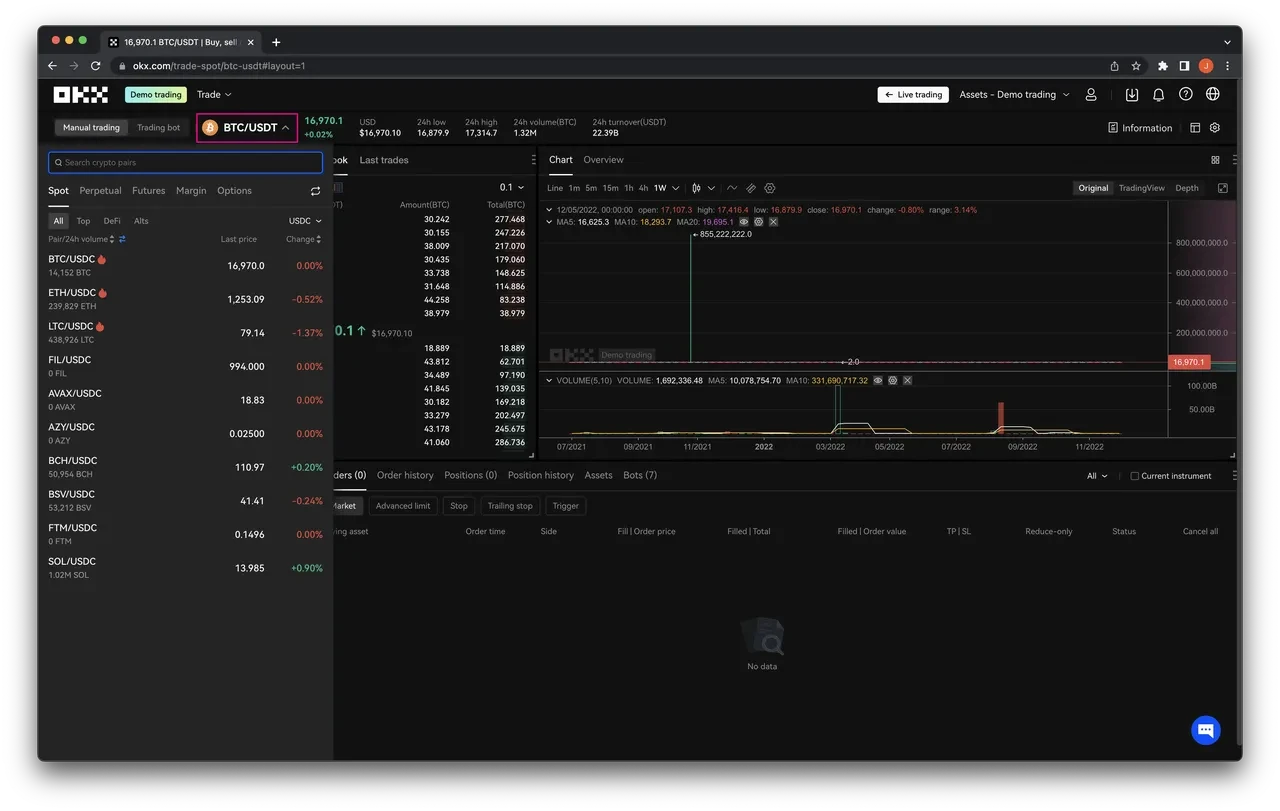The width and height of the screenshot is (1280, 811).
Task: Select the Depth chart view
Action: point(1187,188)
